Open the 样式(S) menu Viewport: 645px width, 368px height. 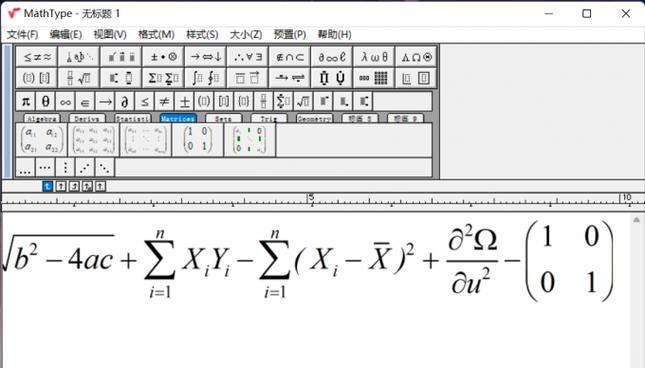(202, 35)
